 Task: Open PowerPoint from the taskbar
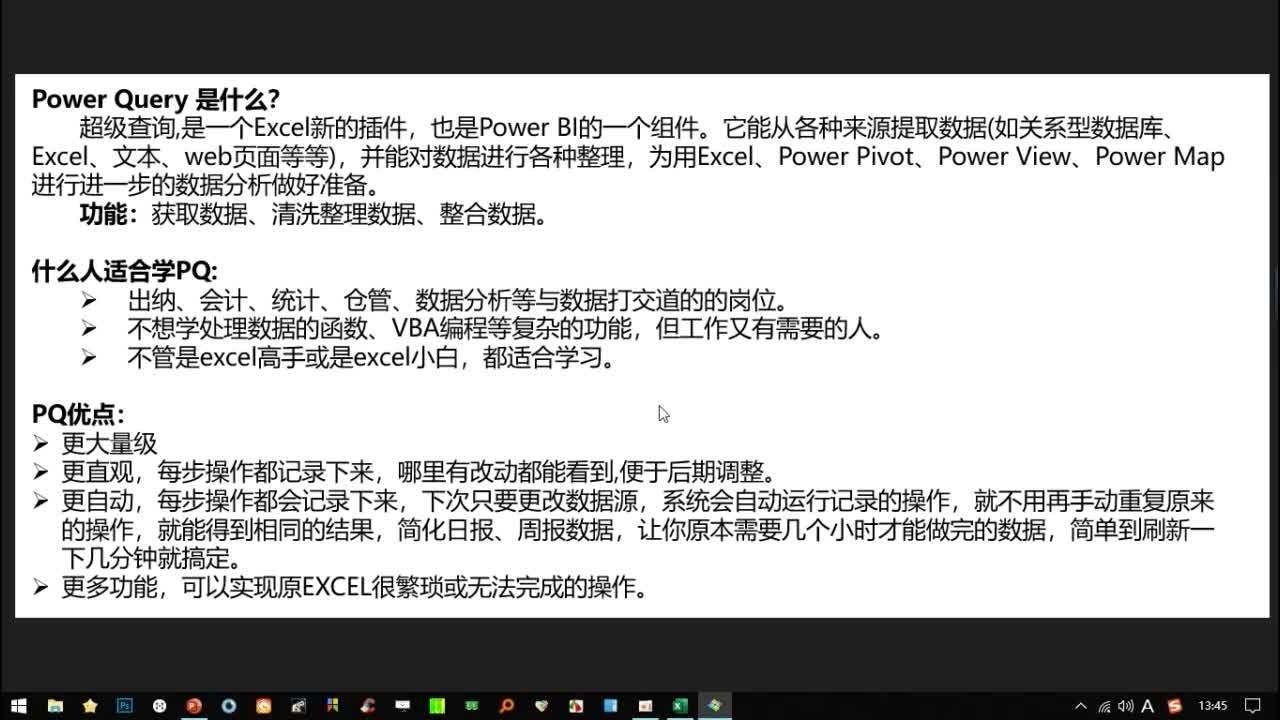tap(194, 705)
